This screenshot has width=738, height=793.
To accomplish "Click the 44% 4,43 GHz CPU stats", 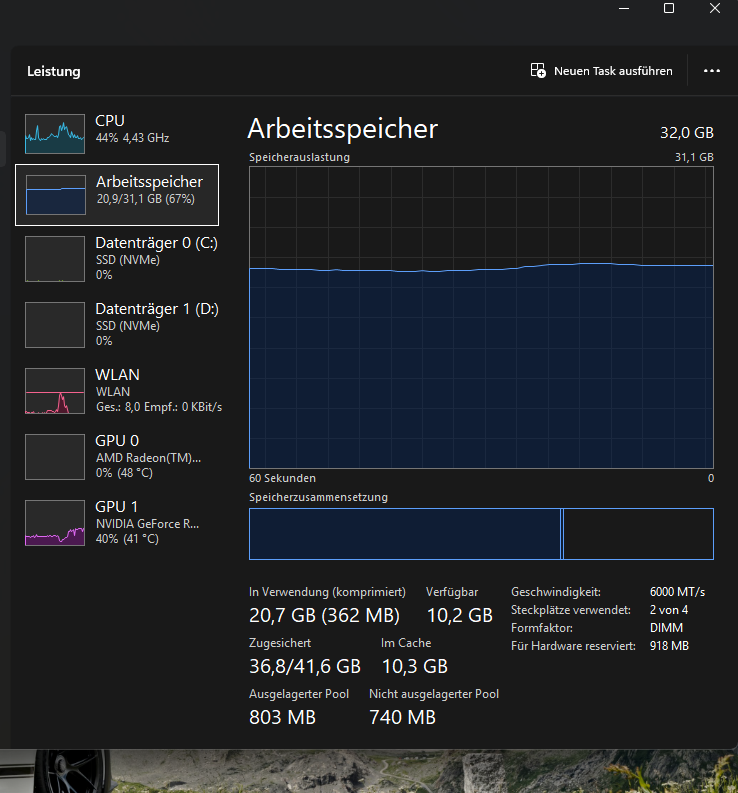I will coord(133,138).
